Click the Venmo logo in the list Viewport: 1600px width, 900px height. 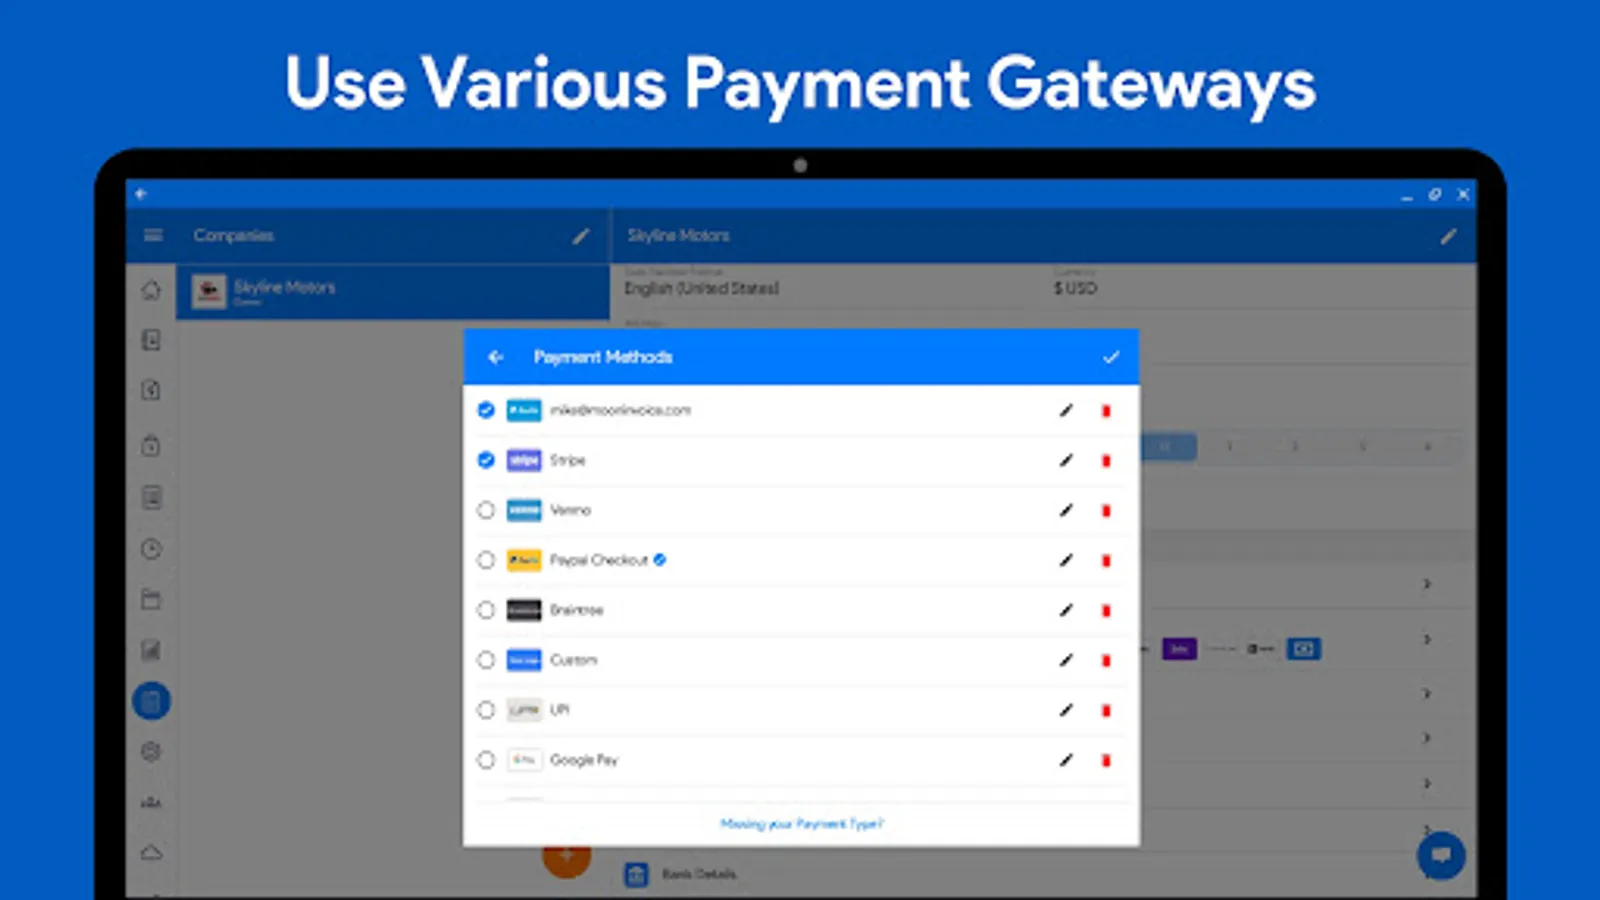pos(524,510)
